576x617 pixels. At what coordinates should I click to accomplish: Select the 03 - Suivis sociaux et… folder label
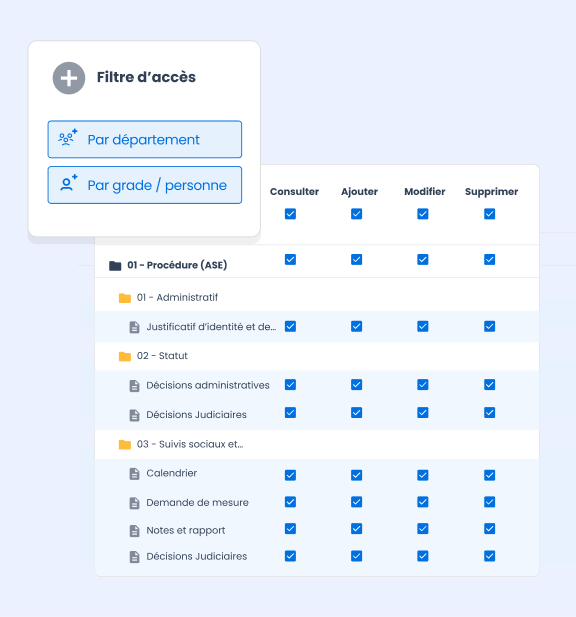pyautogui.click(x=190, y=444)
